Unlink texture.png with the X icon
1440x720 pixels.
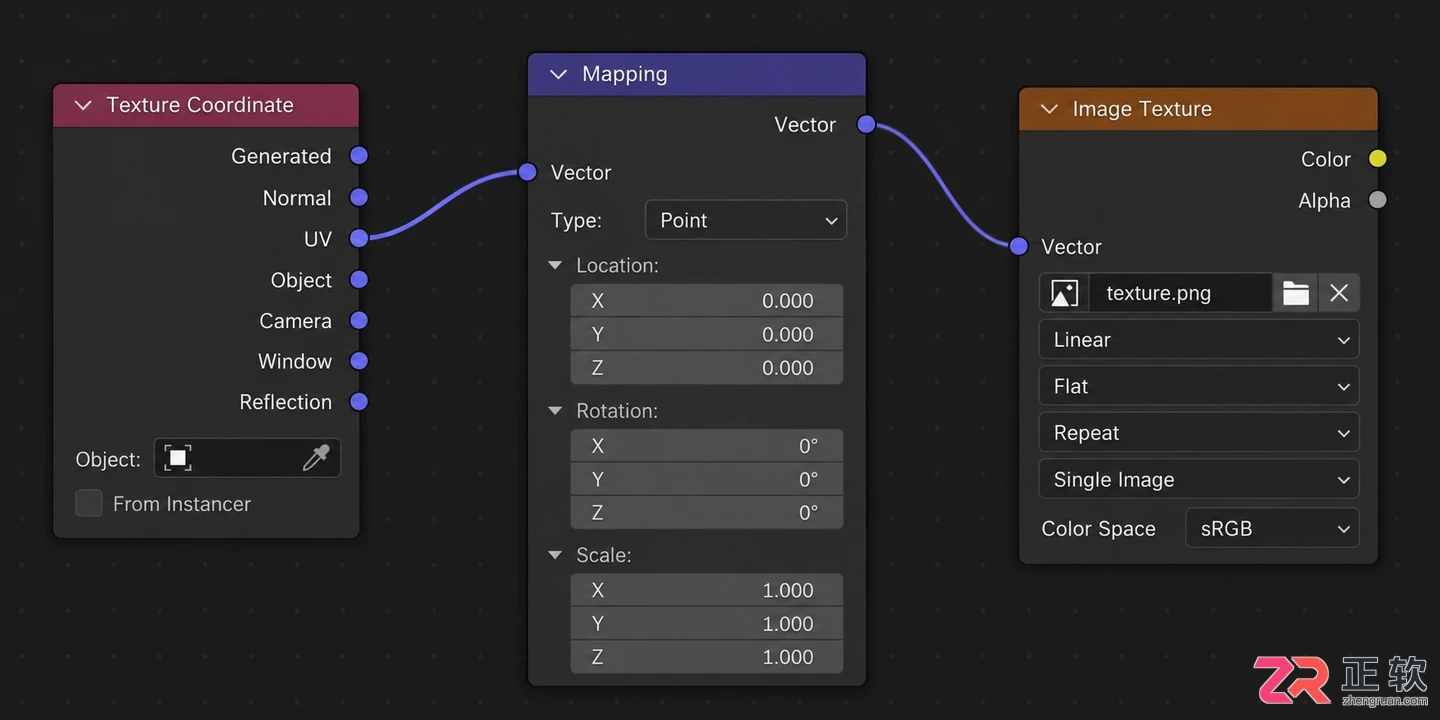tap(1339, 293)
